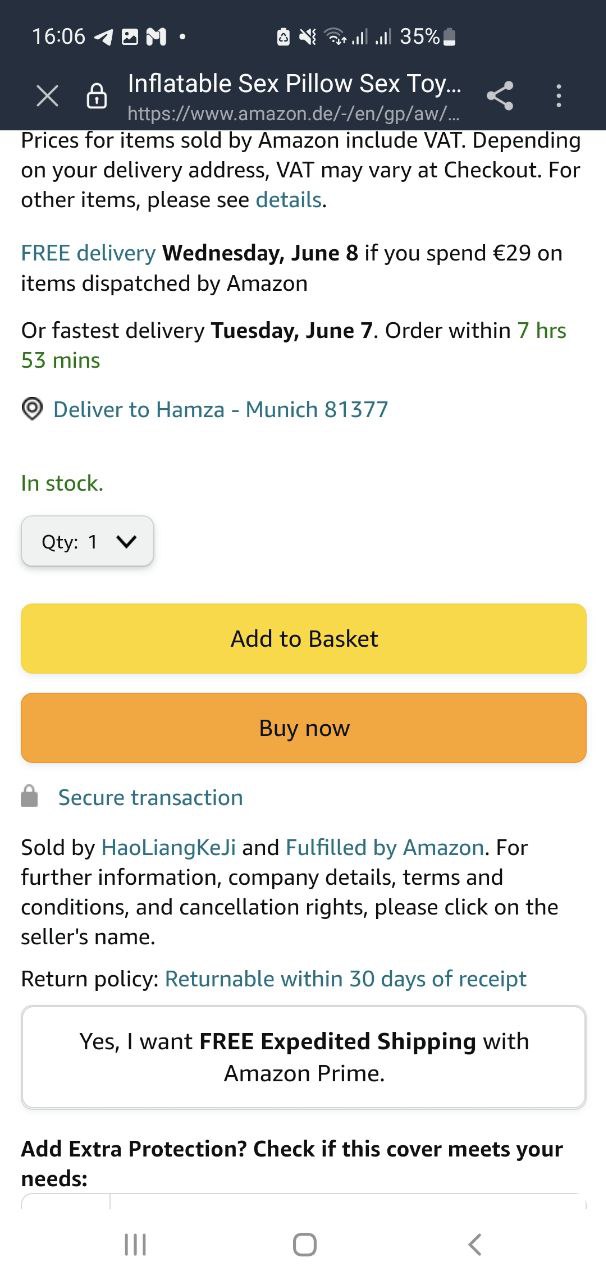
Task: Tap the padlock site security icon
Action: 97,96
